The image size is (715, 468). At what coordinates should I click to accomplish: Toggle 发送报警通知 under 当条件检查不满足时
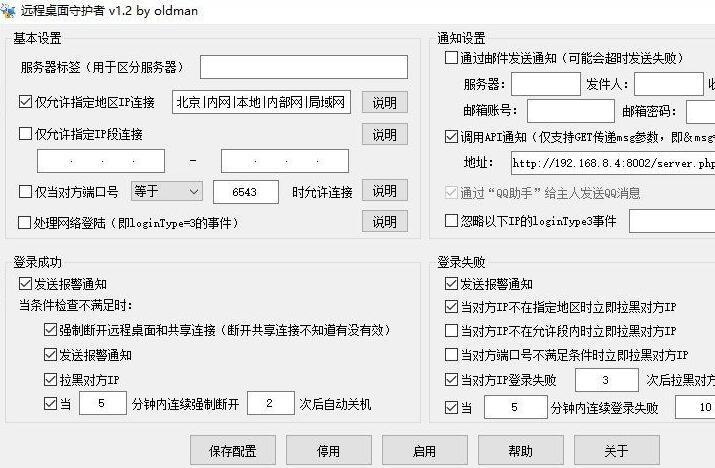click(50, 355)
